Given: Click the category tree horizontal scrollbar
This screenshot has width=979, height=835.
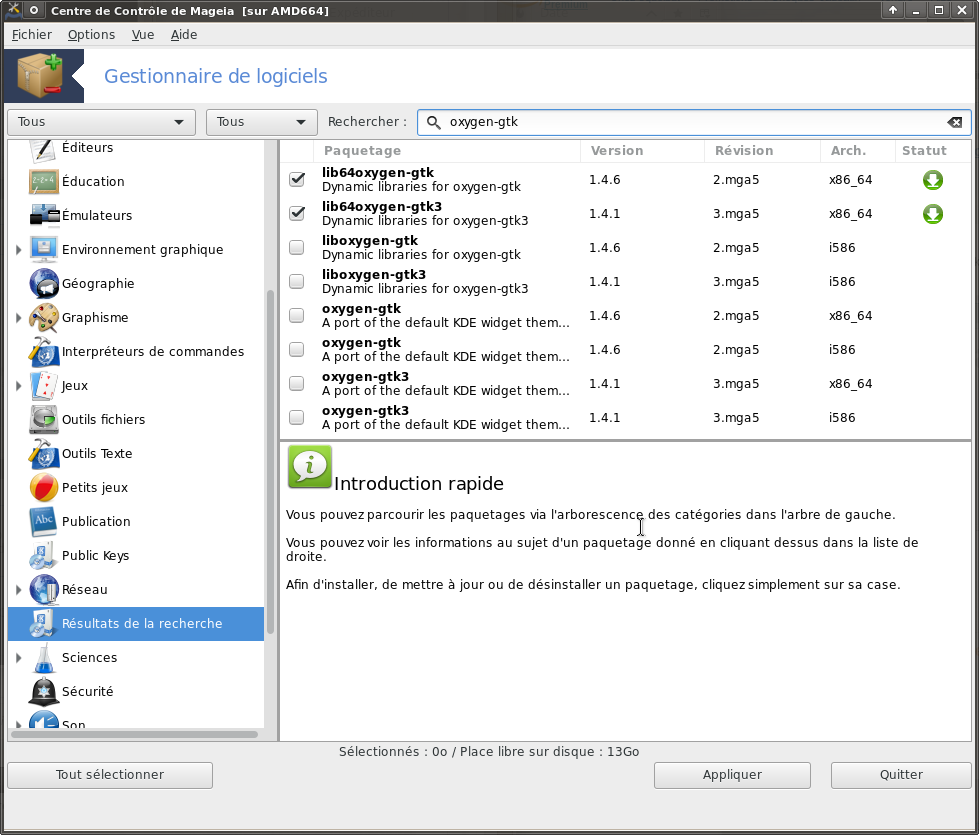Looking at the screenshot, I should [134, 734].
